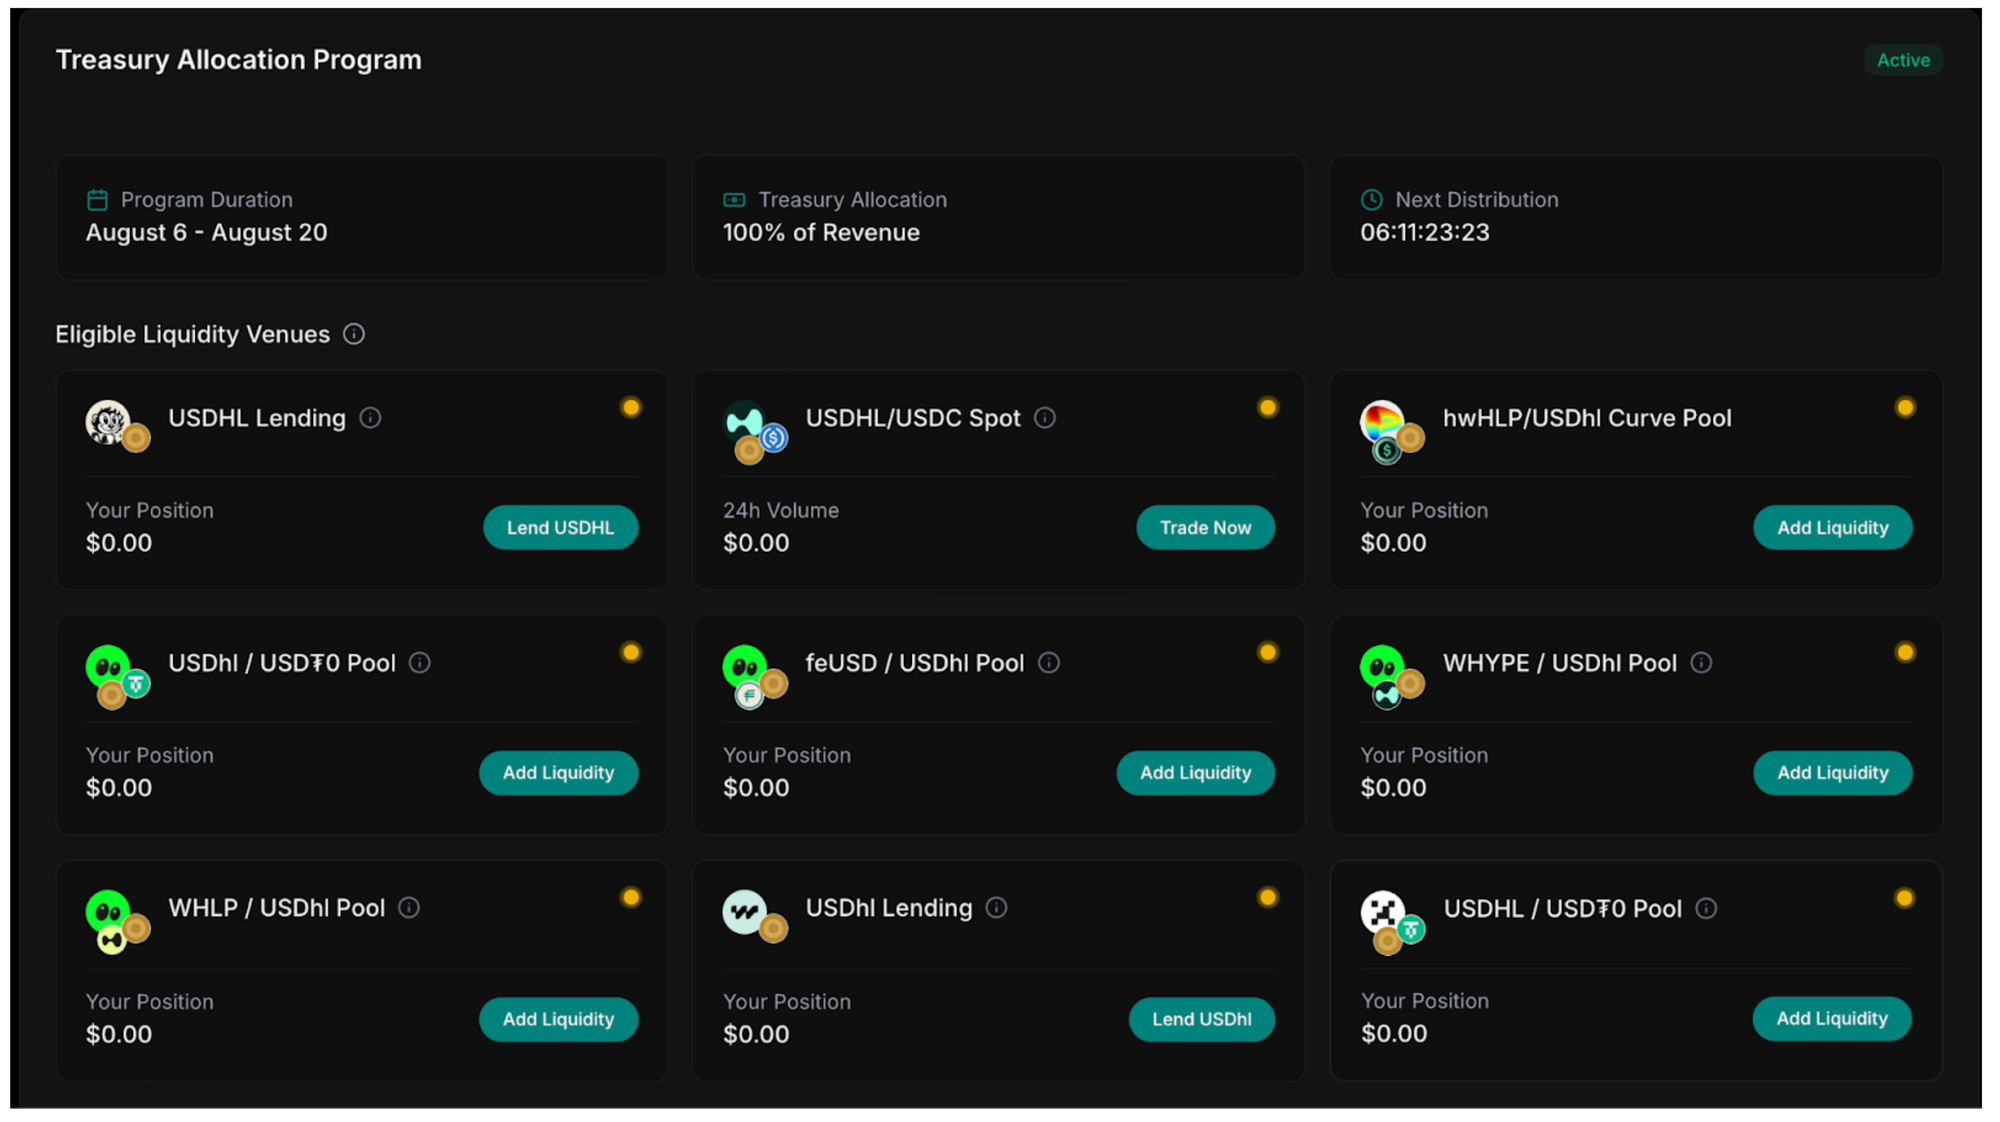This screenshot has height=1122, width=2000.
Task: Click info icon next to Eligible Liquidity Venues
Action: click(x=354, y=334)
